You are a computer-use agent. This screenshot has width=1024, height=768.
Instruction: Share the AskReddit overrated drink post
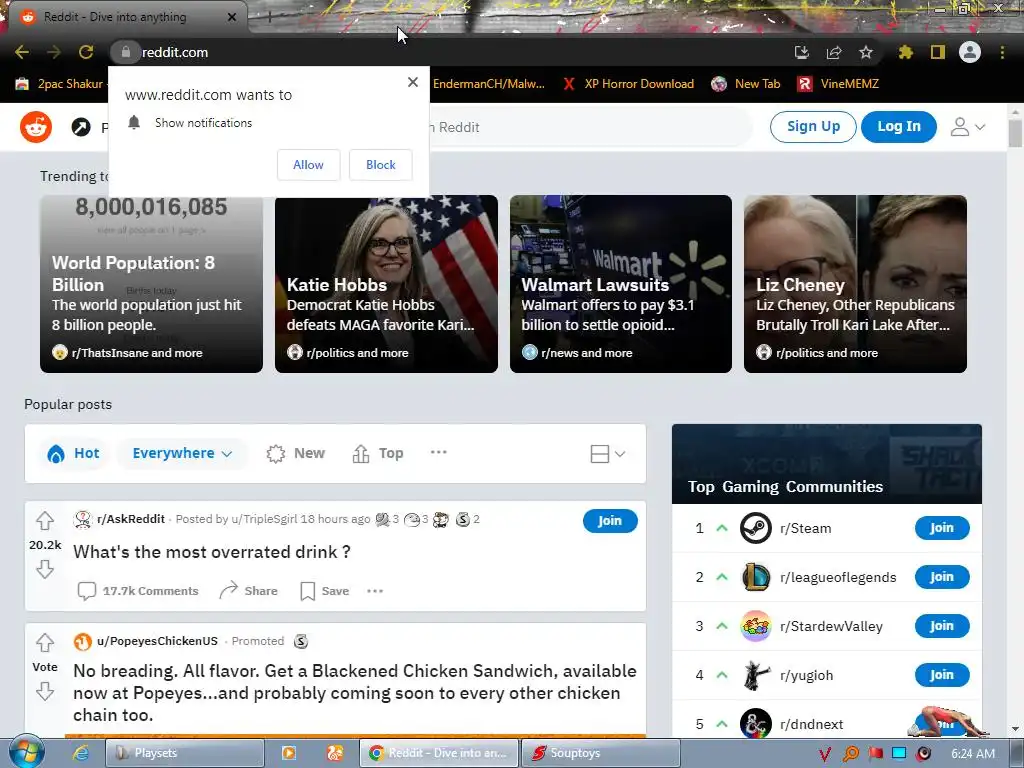(248, 591)
